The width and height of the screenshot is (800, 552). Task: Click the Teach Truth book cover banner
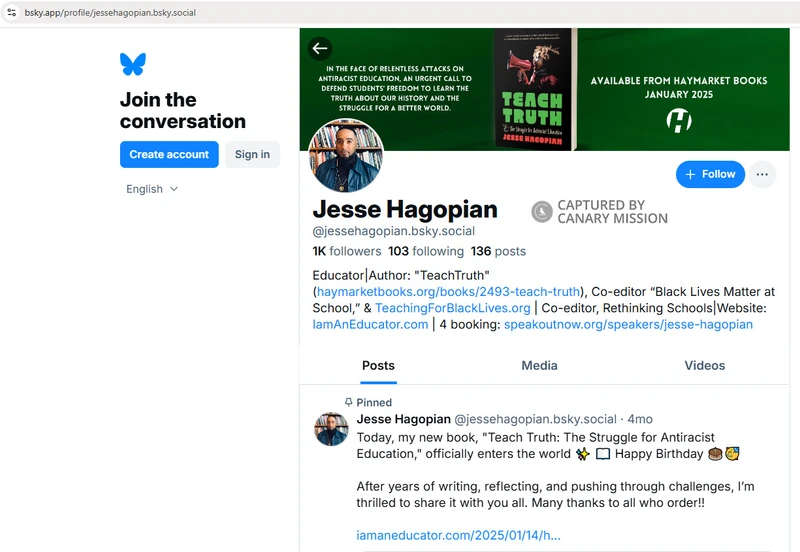click(x=535, y=89)
